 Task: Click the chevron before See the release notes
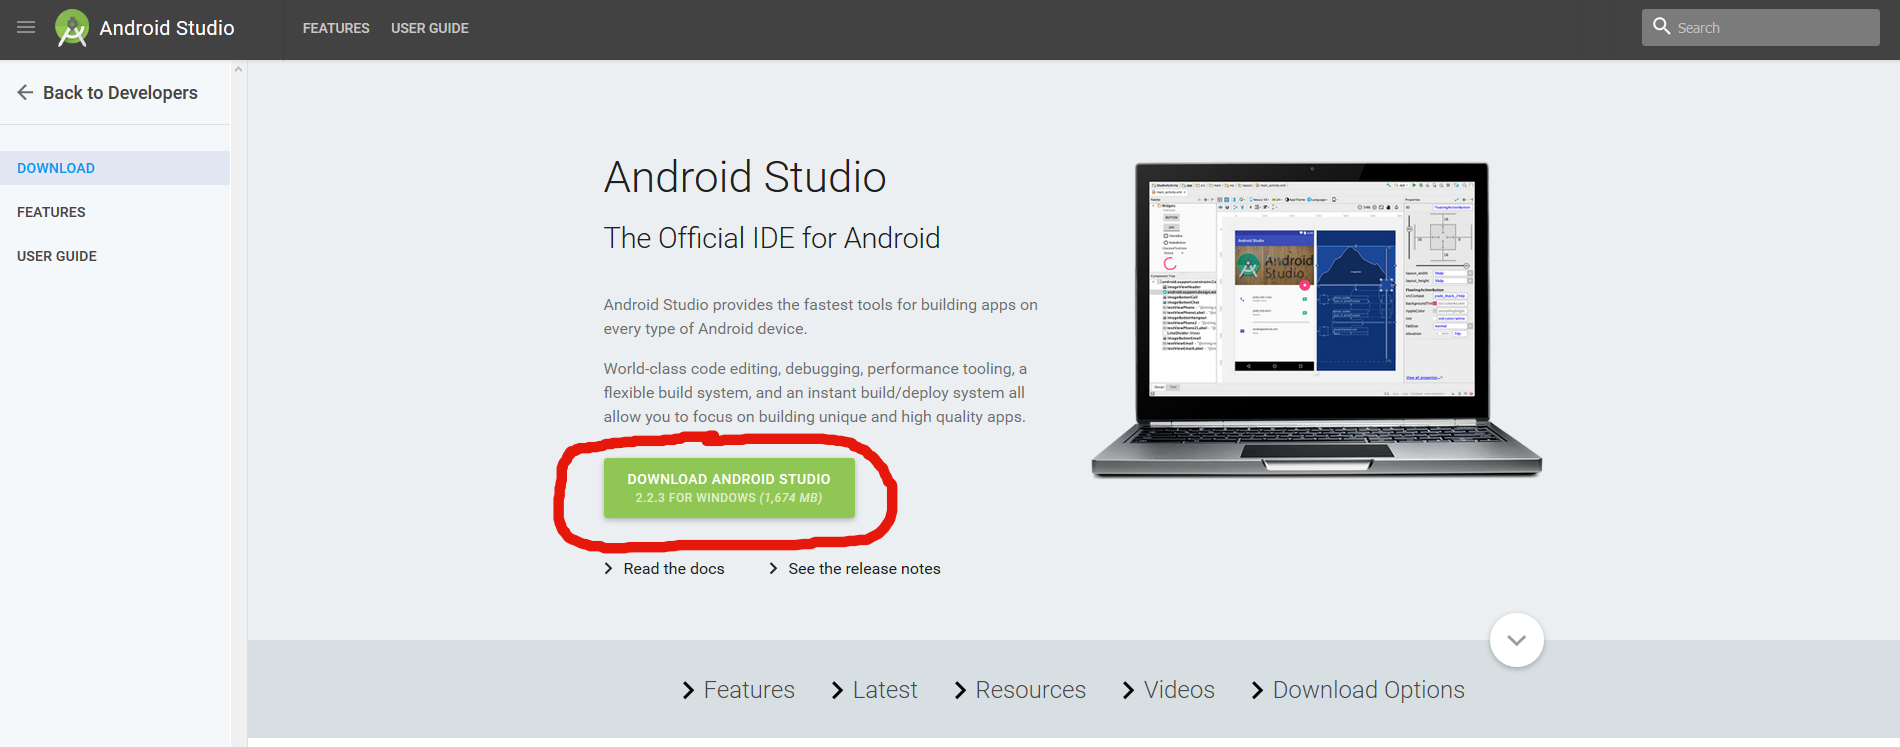(773, 568)
